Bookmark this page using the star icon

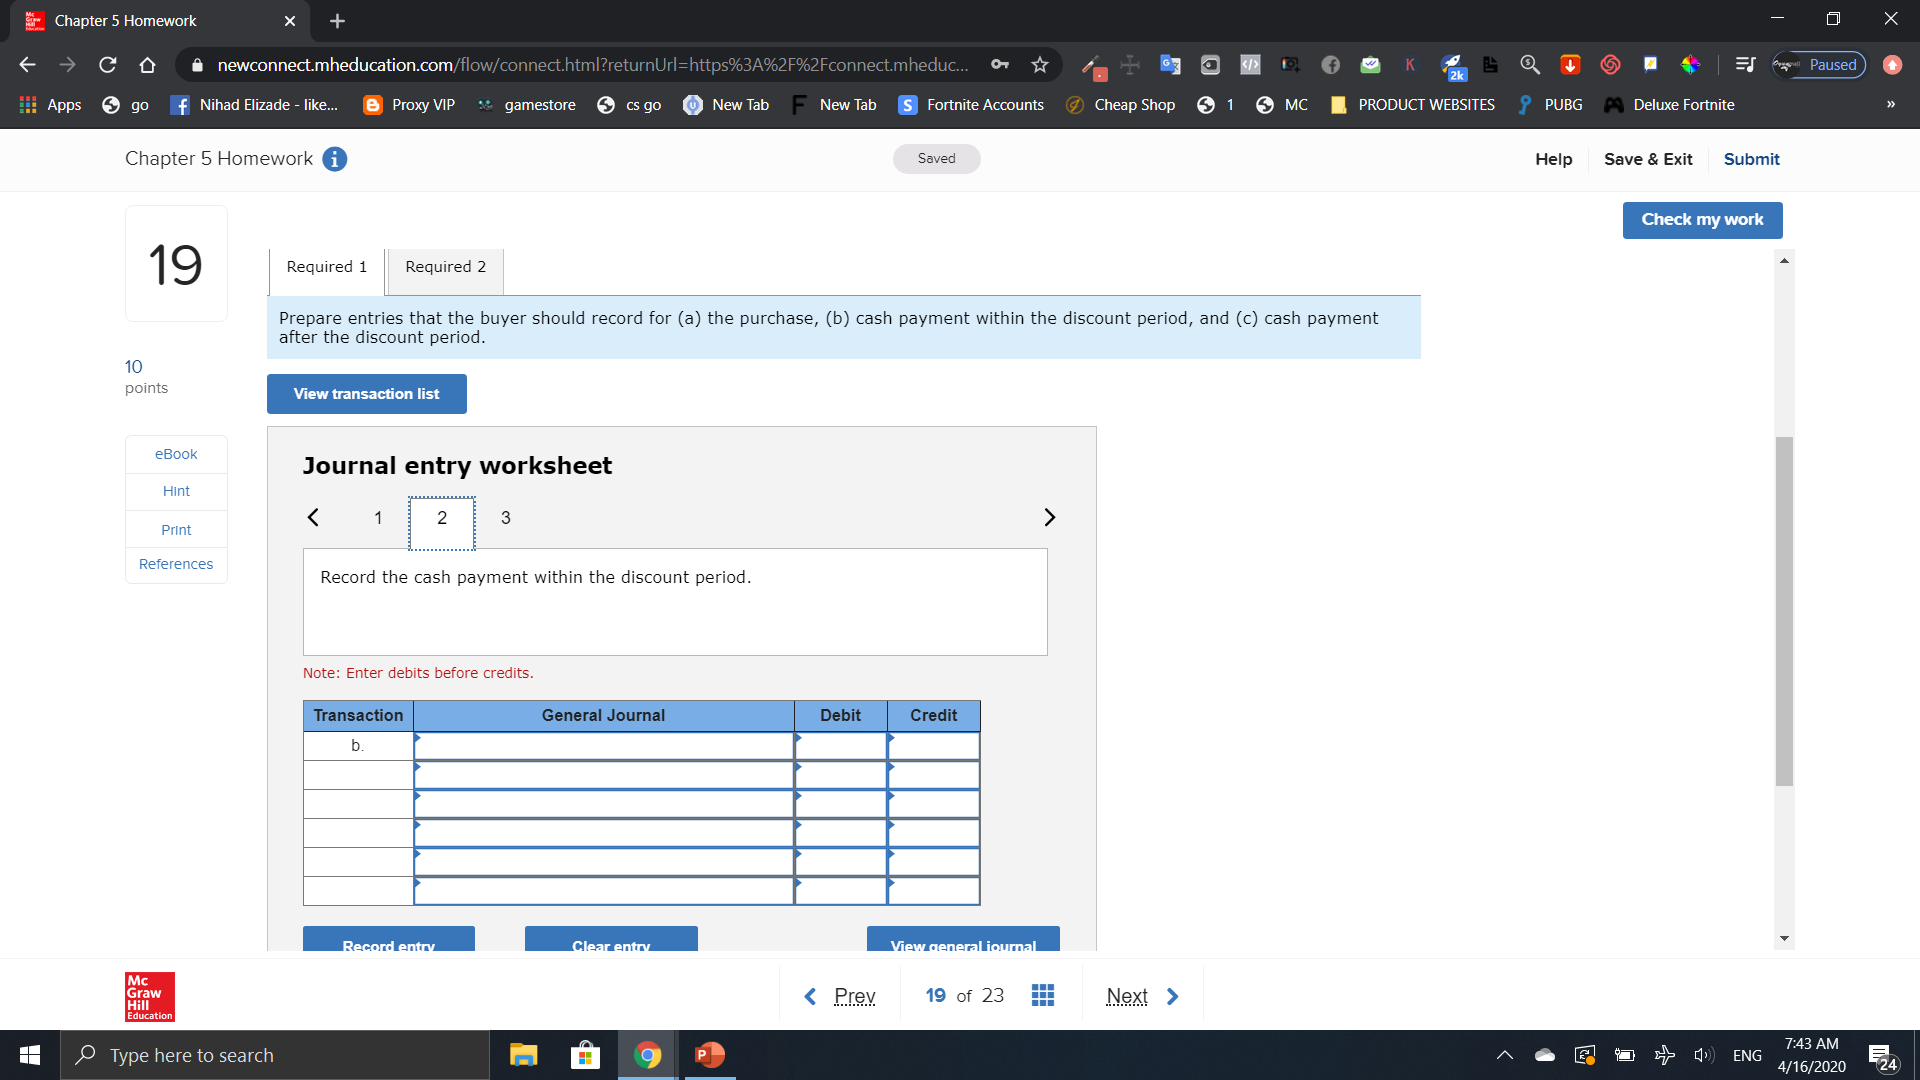[1039, 64]
